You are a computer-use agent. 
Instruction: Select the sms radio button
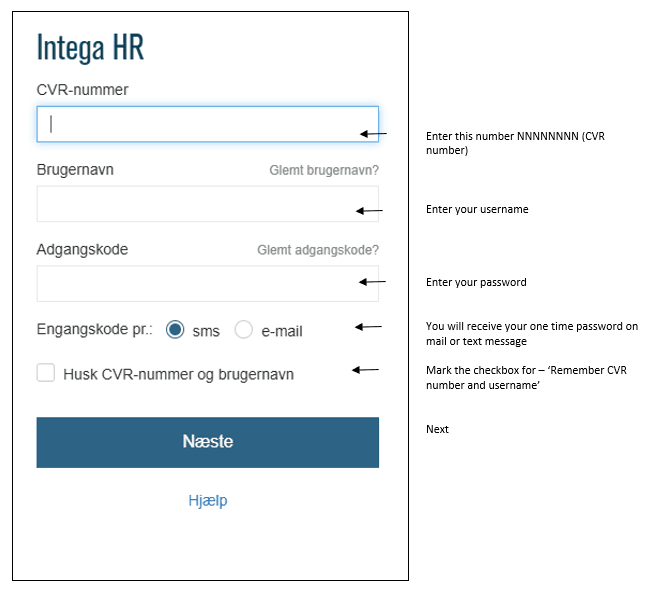coord(176,330)
